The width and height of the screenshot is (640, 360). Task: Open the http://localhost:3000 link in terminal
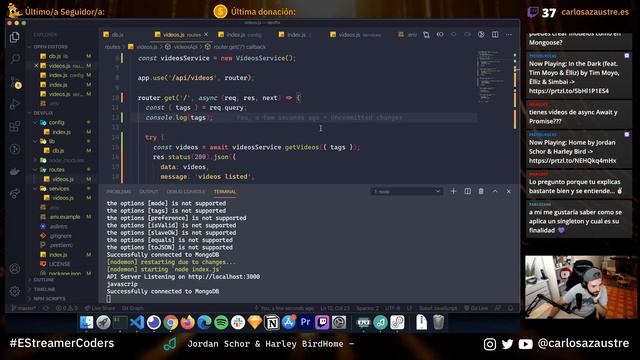[x=224, y=277]
